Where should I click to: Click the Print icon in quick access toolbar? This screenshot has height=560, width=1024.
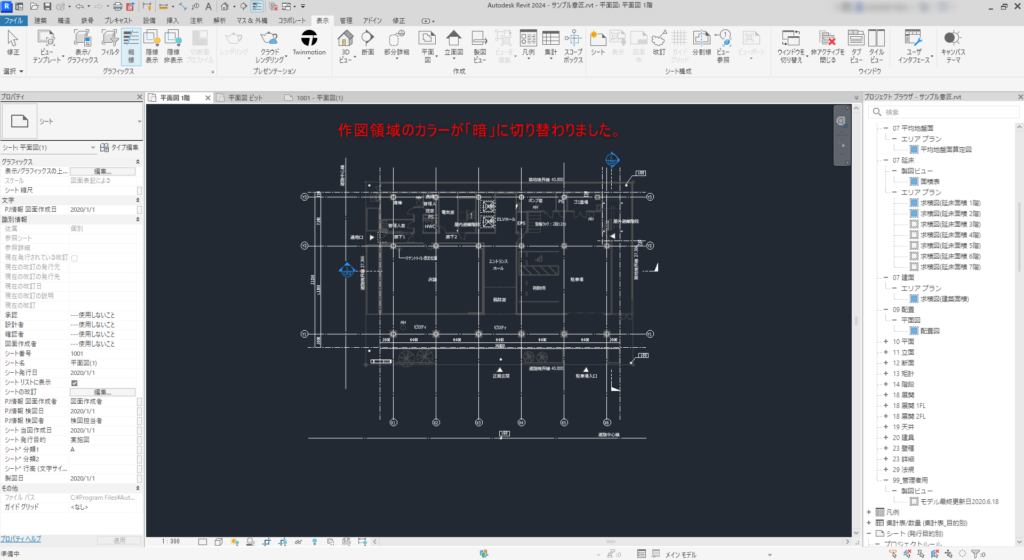[x=118, y=7]
